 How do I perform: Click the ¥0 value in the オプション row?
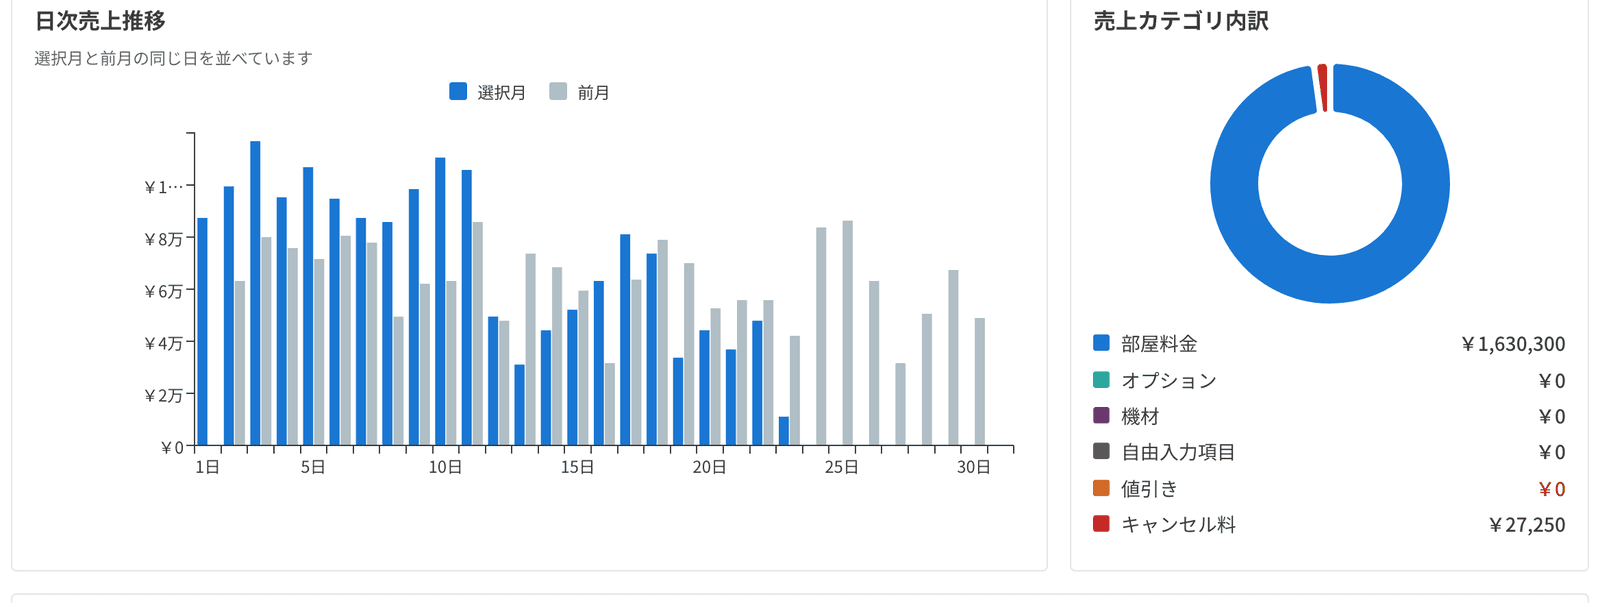tap(1552, 381)
